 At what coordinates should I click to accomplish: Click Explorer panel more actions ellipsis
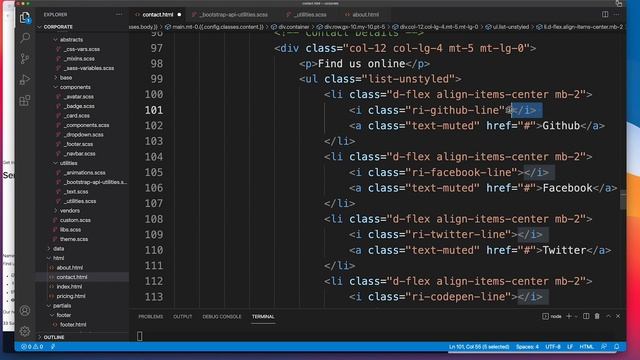coord(119,14)
